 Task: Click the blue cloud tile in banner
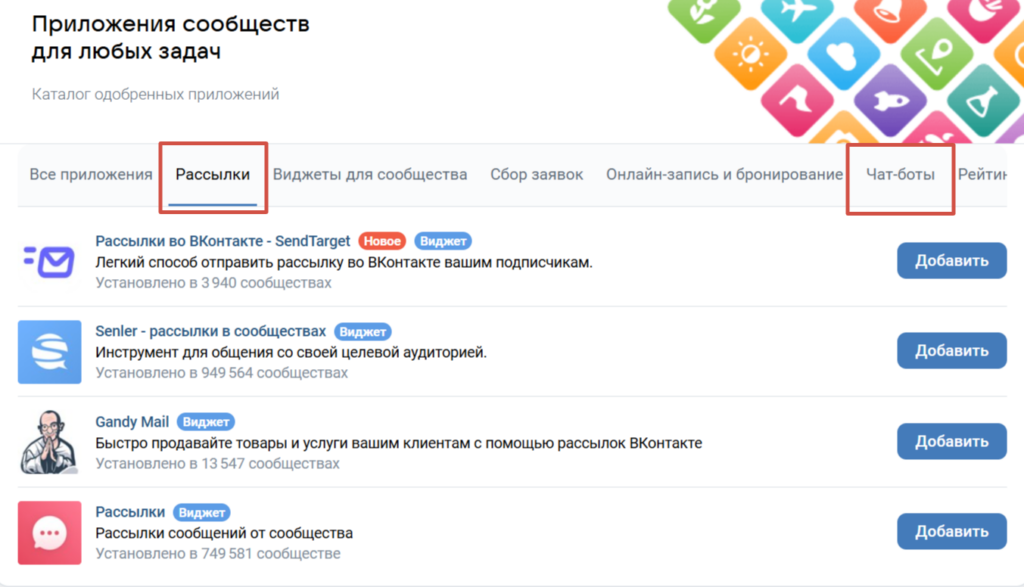tap(843, 54)
